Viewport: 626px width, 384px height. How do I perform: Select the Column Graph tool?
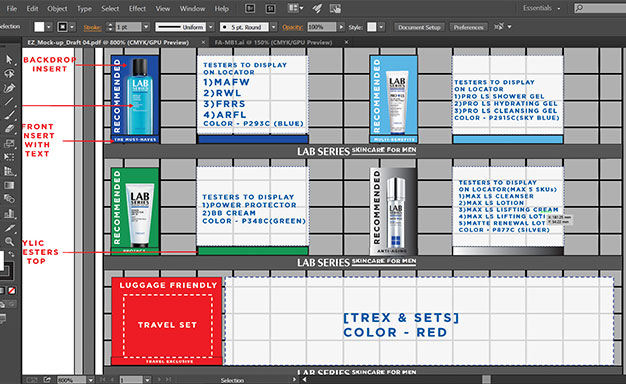pos(9,214)
